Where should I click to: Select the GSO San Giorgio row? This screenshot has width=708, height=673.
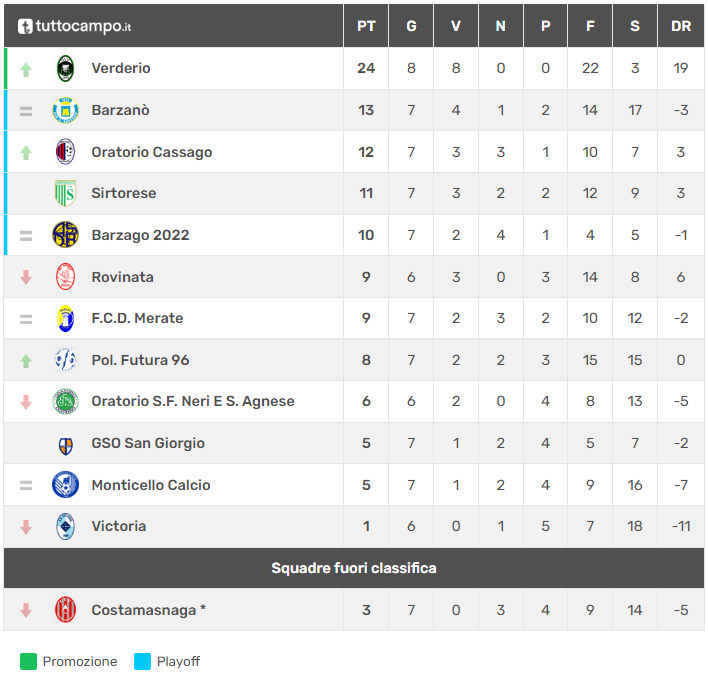pos(148,443)
